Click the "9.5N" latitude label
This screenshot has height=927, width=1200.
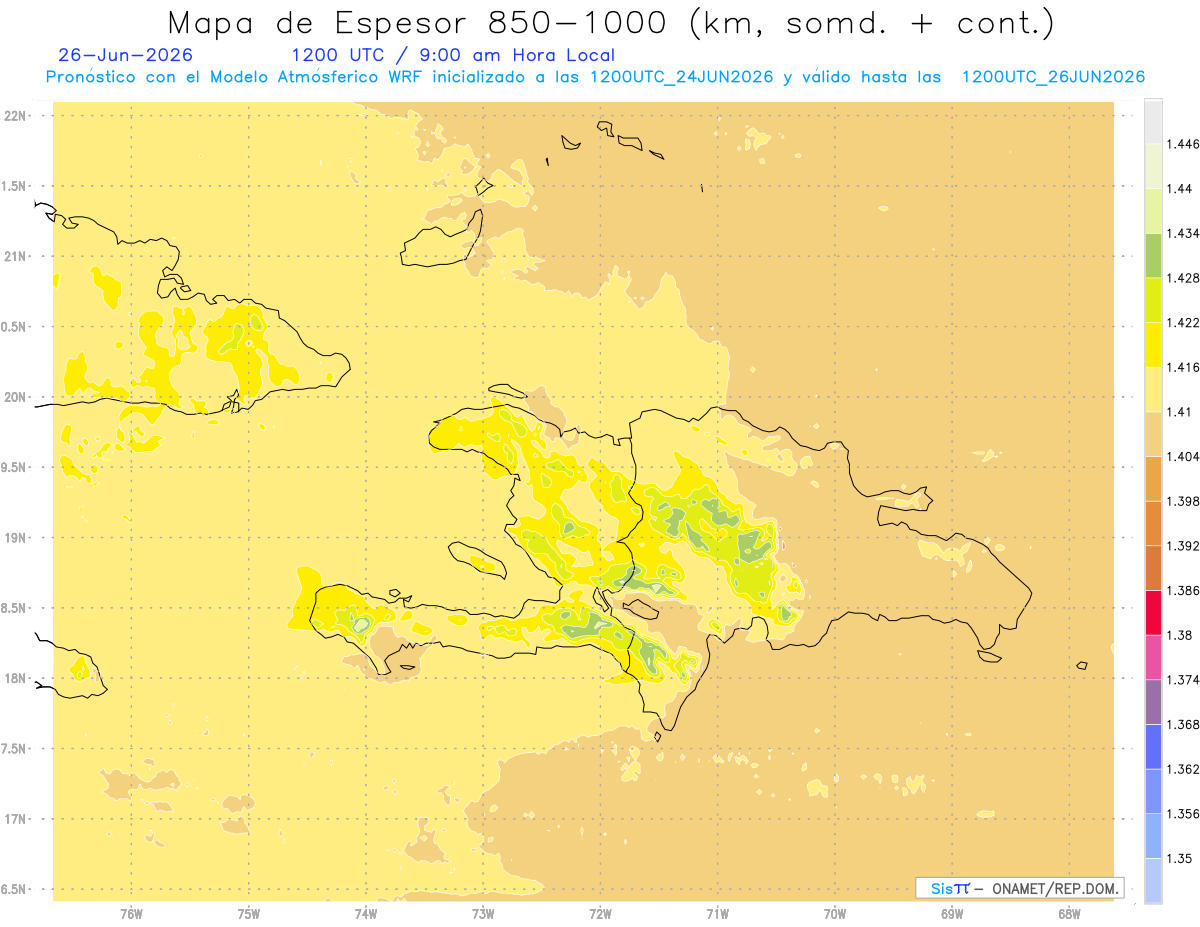point(15,467)
